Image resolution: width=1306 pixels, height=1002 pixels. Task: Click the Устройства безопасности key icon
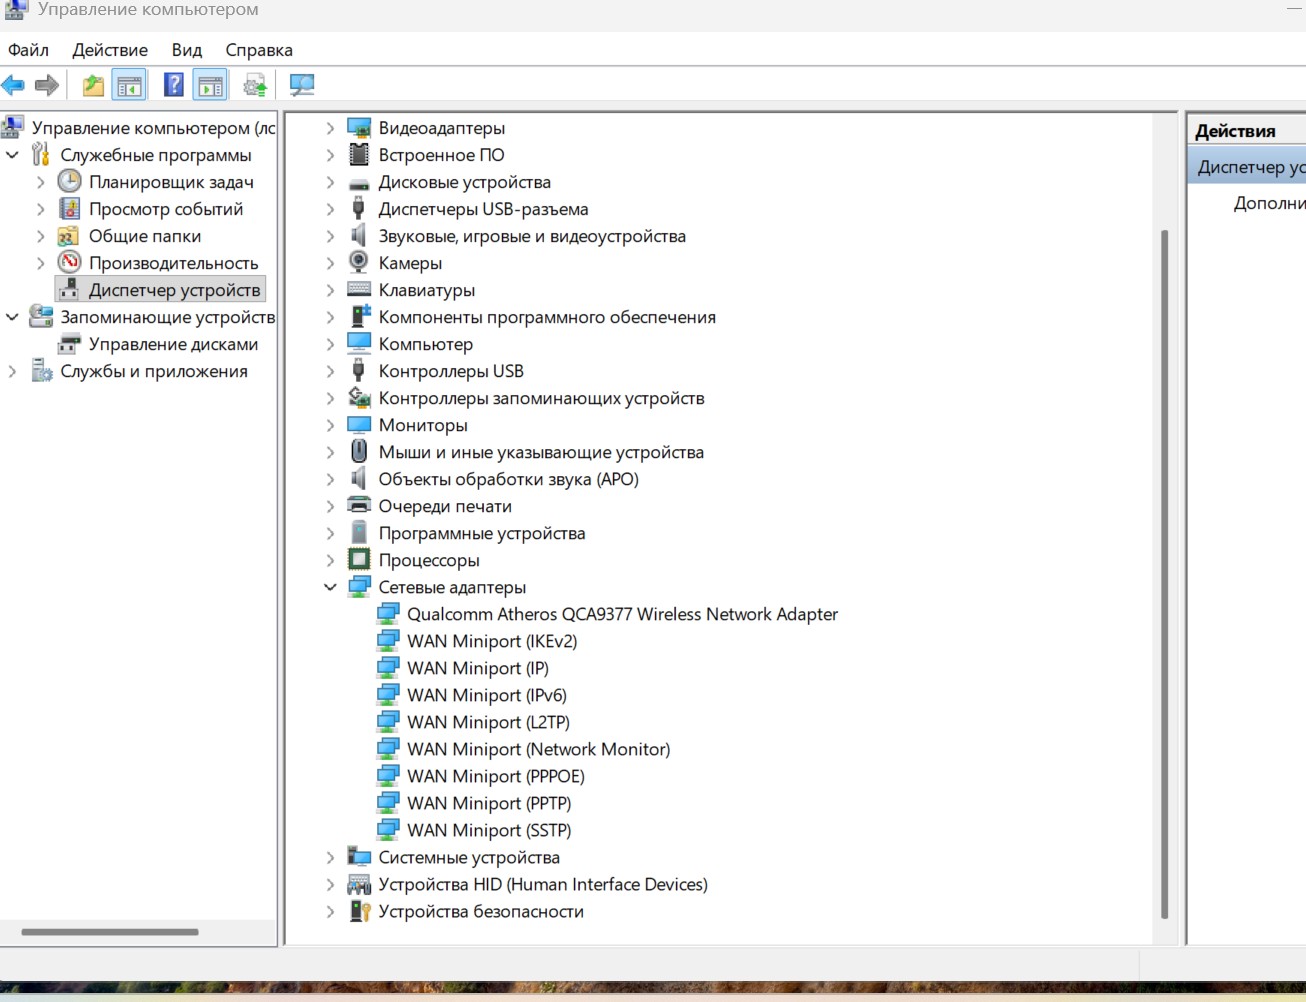[x=359, y=911]
